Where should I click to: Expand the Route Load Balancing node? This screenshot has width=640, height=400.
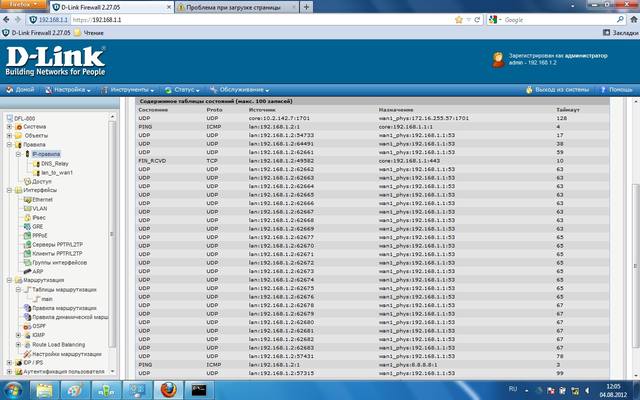[18, 345]
